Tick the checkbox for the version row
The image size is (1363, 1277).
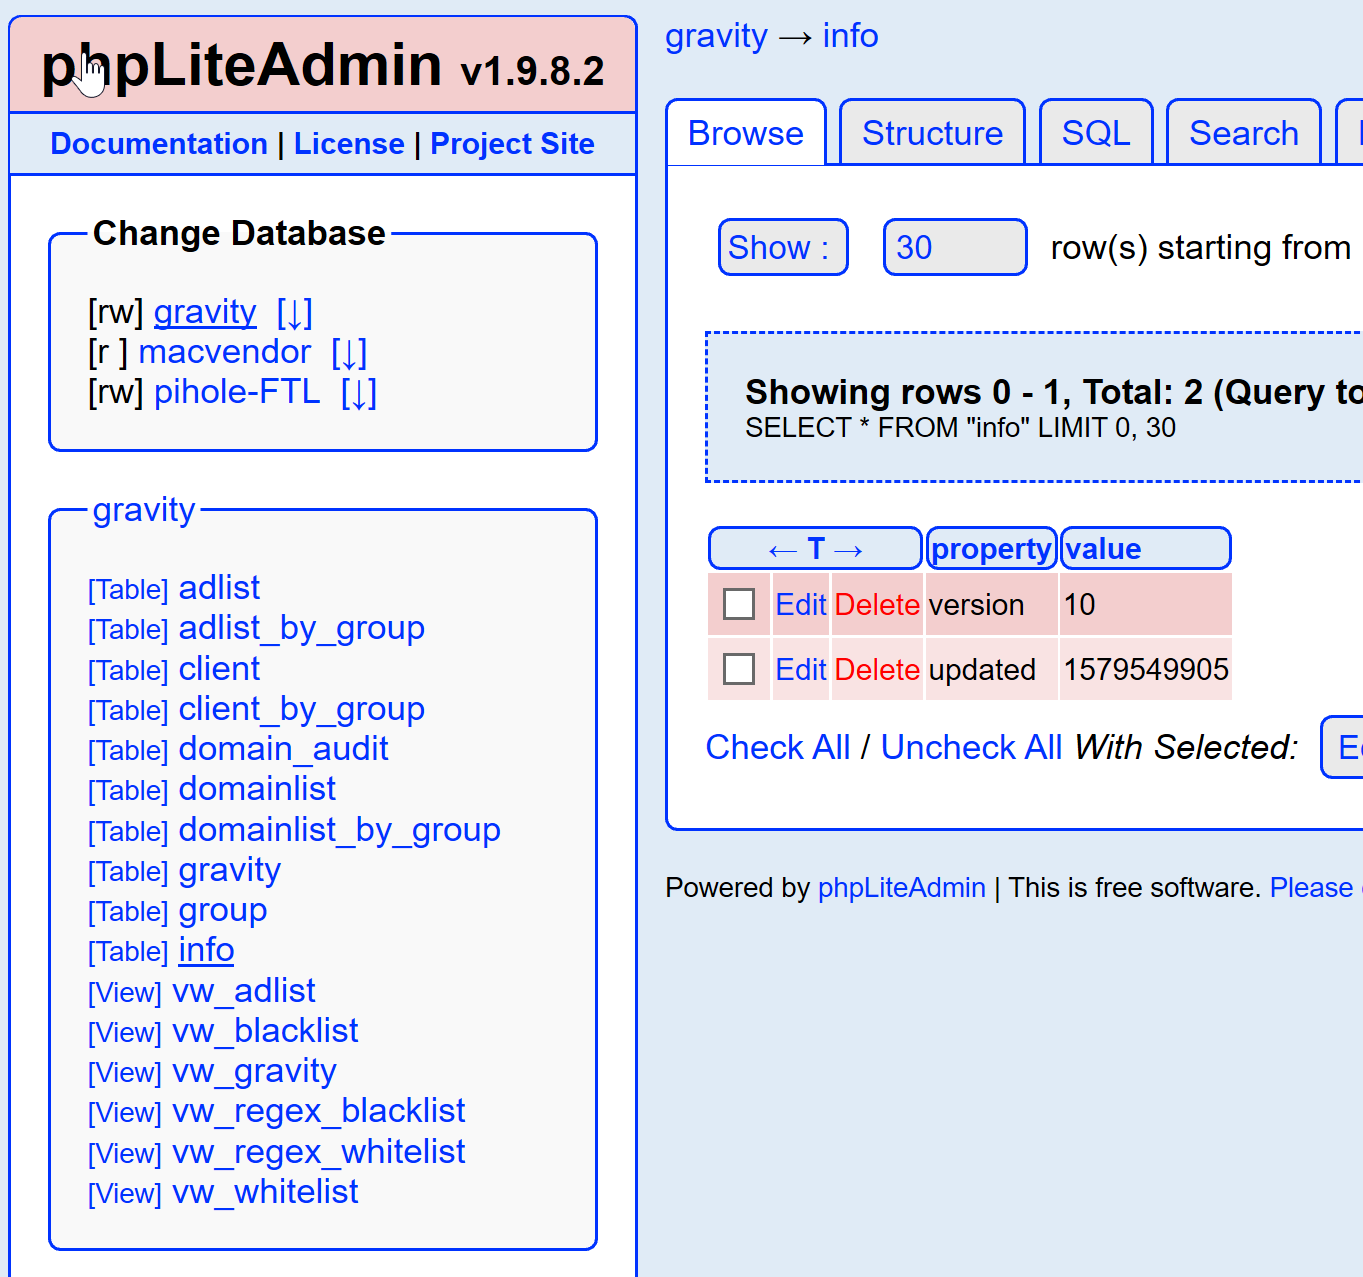(739, 604)
